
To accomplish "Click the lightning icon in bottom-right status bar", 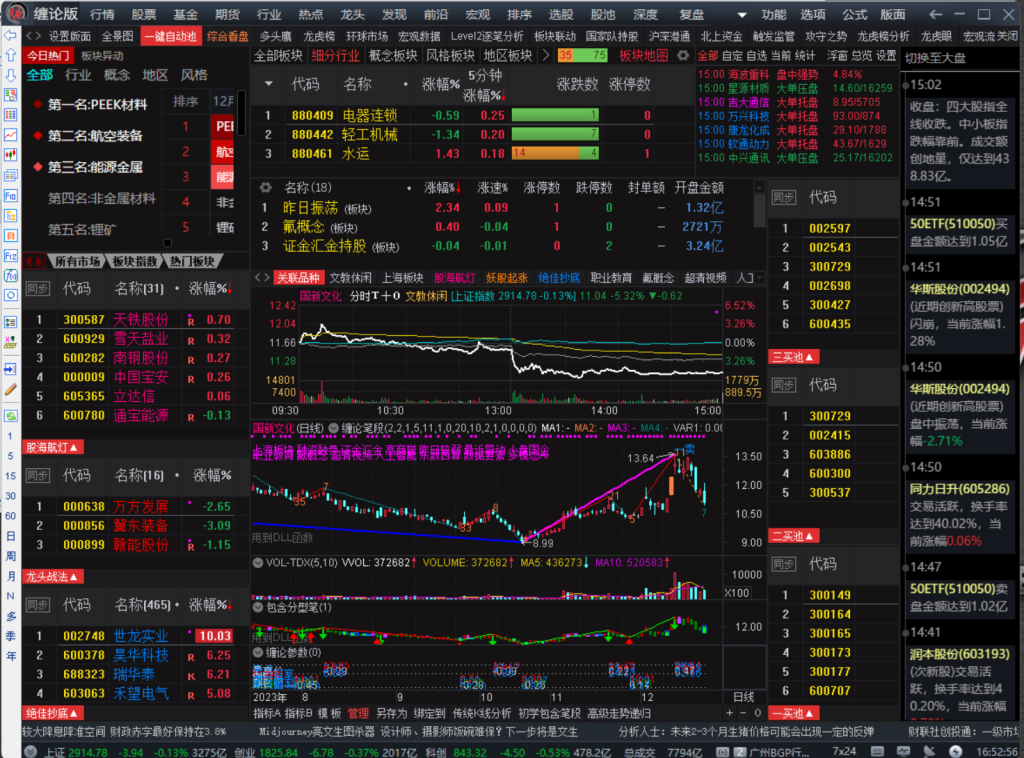I will (955, 751).
